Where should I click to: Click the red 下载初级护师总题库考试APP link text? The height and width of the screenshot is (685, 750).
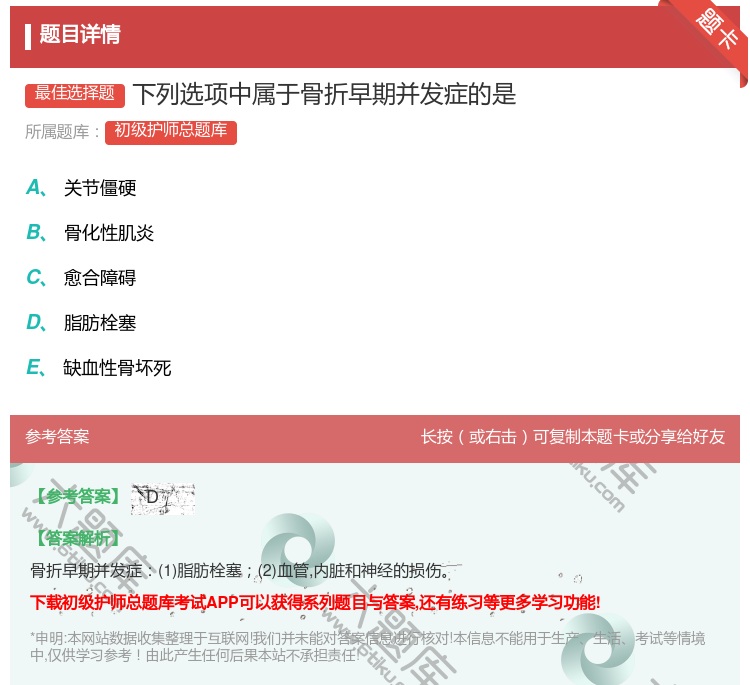315,602
